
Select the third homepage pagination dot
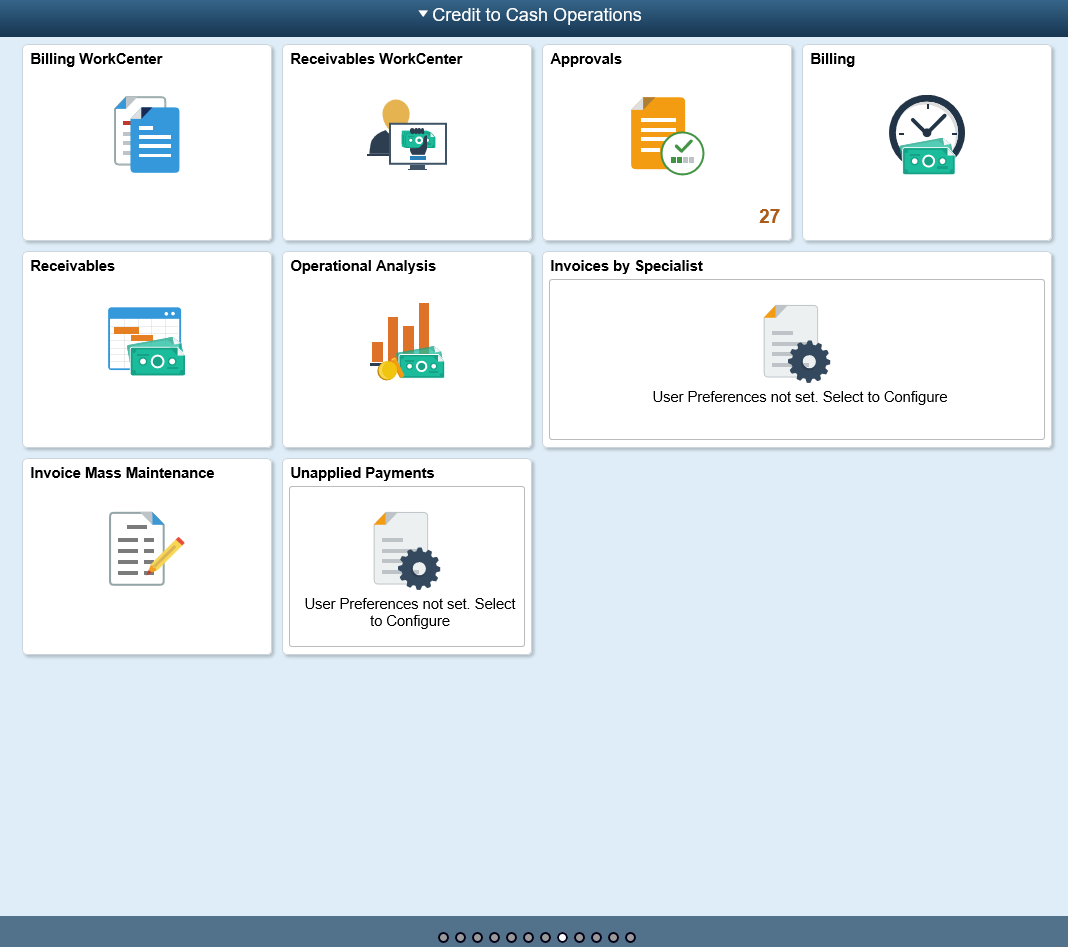pos(477,937)
